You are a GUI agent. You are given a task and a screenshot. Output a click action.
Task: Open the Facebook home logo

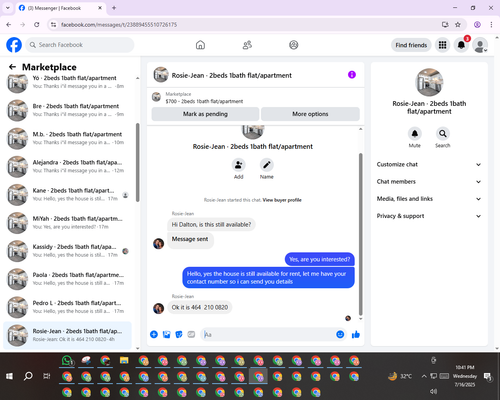pos(14,45)
